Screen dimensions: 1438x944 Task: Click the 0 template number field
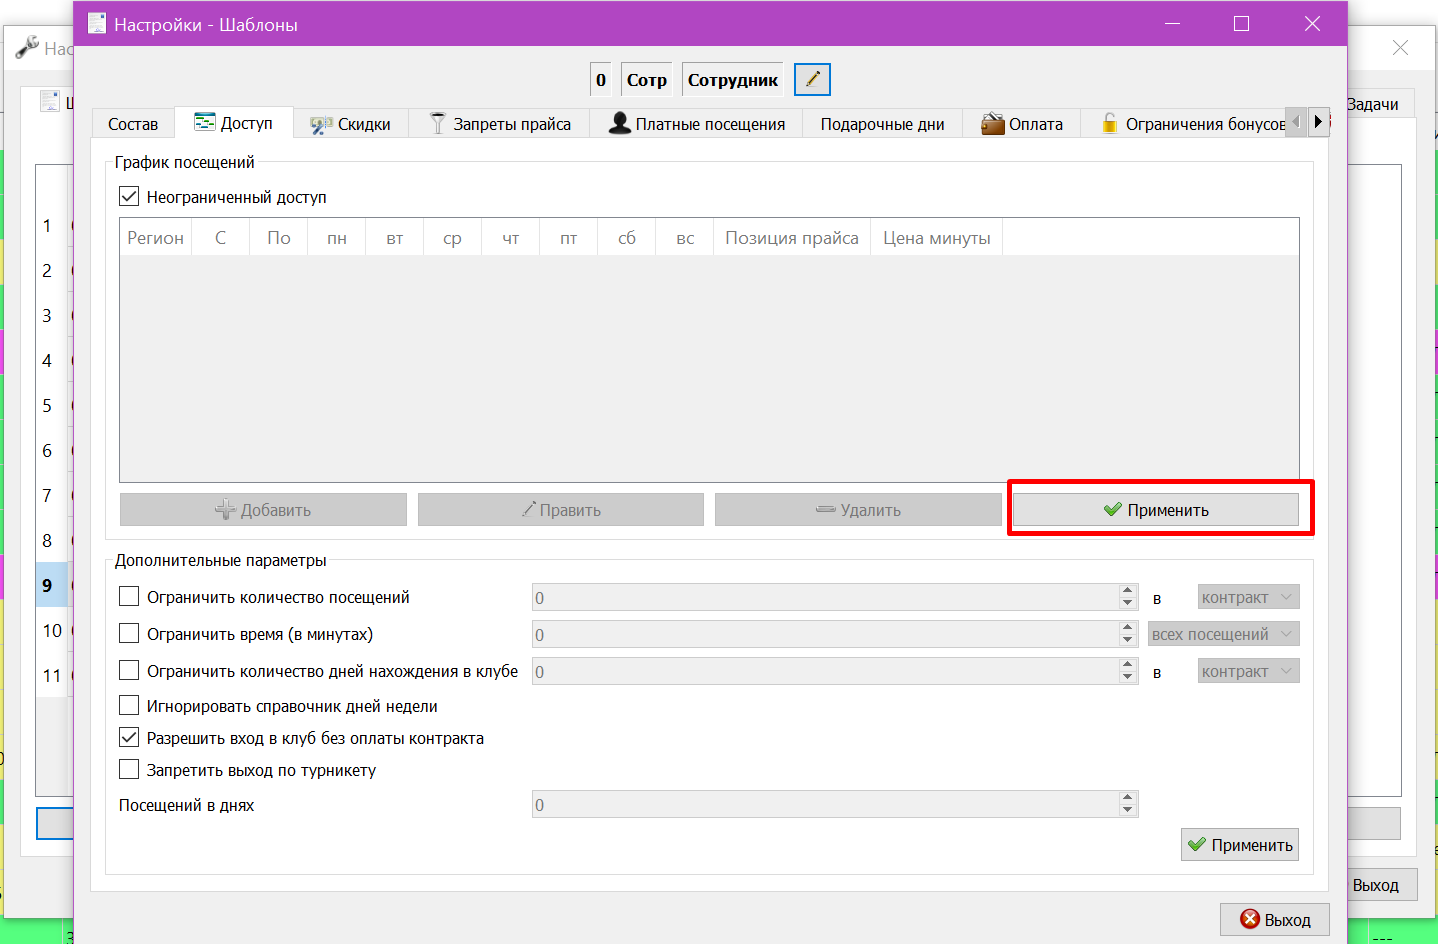tap(601, 80)
